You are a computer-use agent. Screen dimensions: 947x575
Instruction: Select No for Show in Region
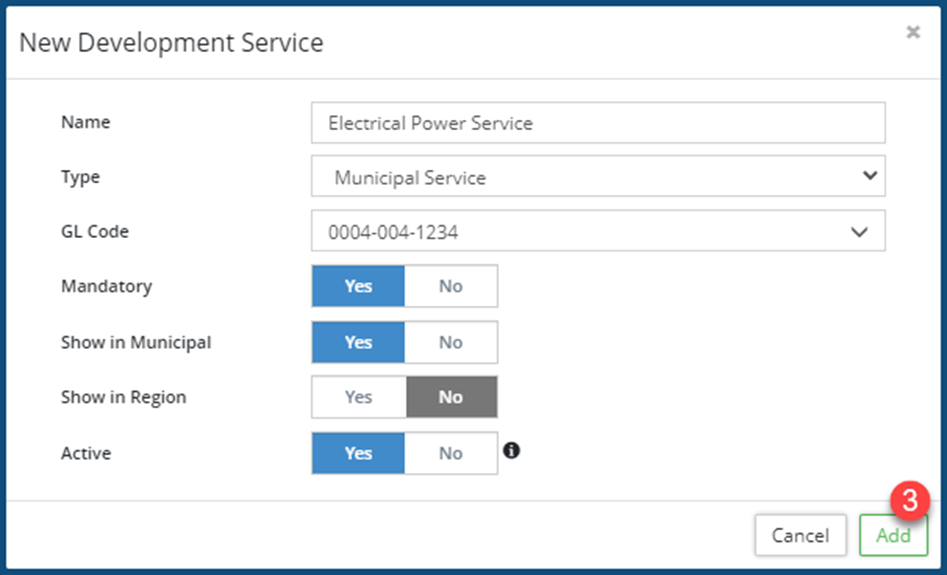pos(451,397)
